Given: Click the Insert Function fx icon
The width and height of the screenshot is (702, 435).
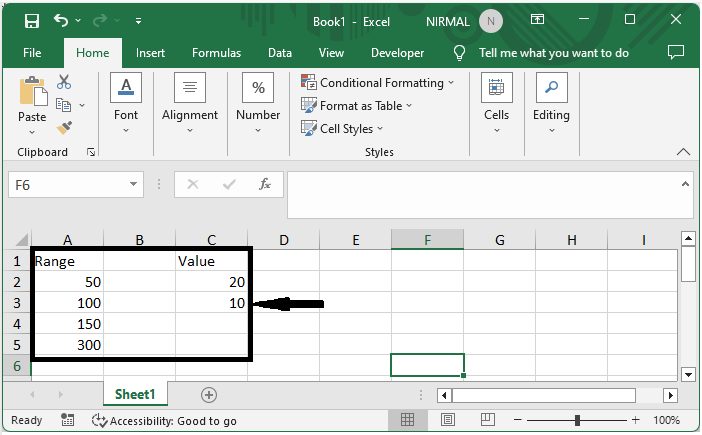Looking at the screenshot, I should tap(265, 185).
